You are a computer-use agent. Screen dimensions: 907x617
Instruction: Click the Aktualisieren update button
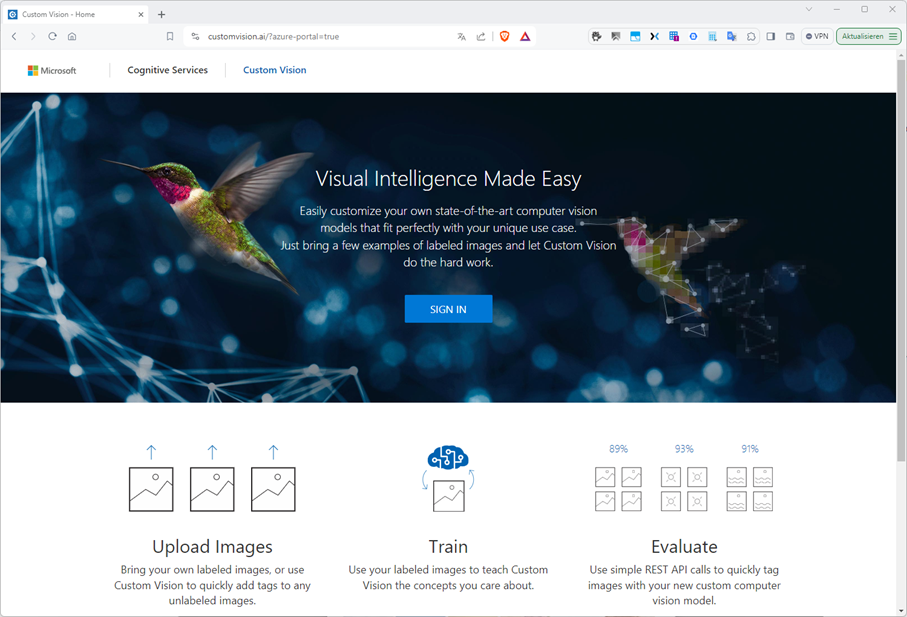[862, 36]
